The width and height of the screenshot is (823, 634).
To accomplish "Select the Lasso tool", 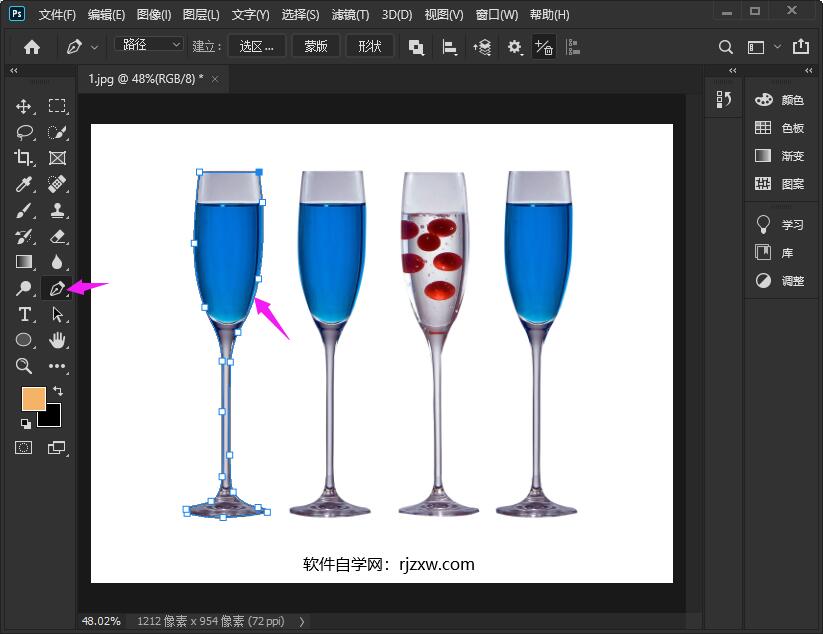I will 24,132.
